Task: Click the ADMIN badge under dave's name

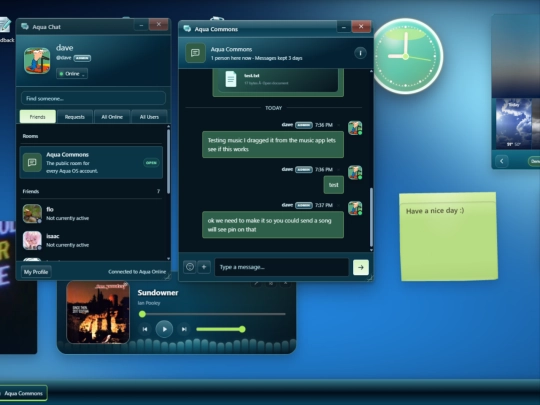Action: click(x=82, y=58)
